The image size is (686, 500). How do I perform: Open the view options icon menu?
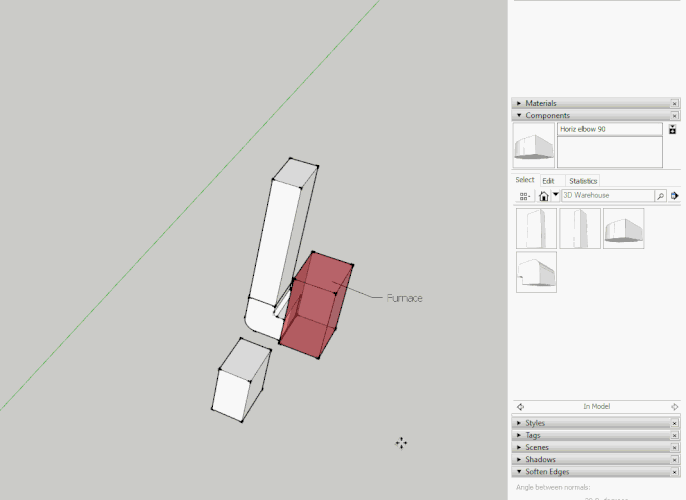[x=525, y=196]
